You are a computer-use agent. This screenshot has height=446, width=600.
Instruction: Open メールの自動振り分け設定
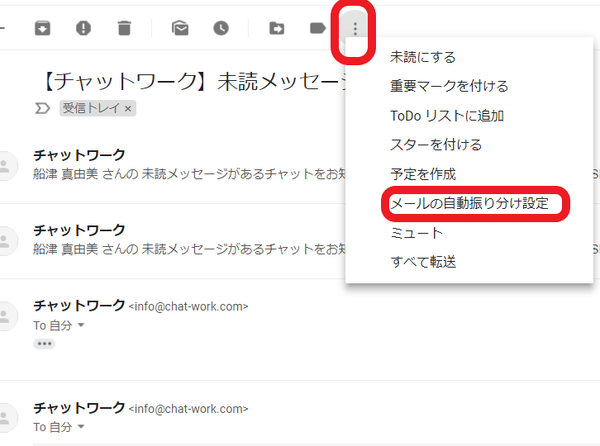470,203
